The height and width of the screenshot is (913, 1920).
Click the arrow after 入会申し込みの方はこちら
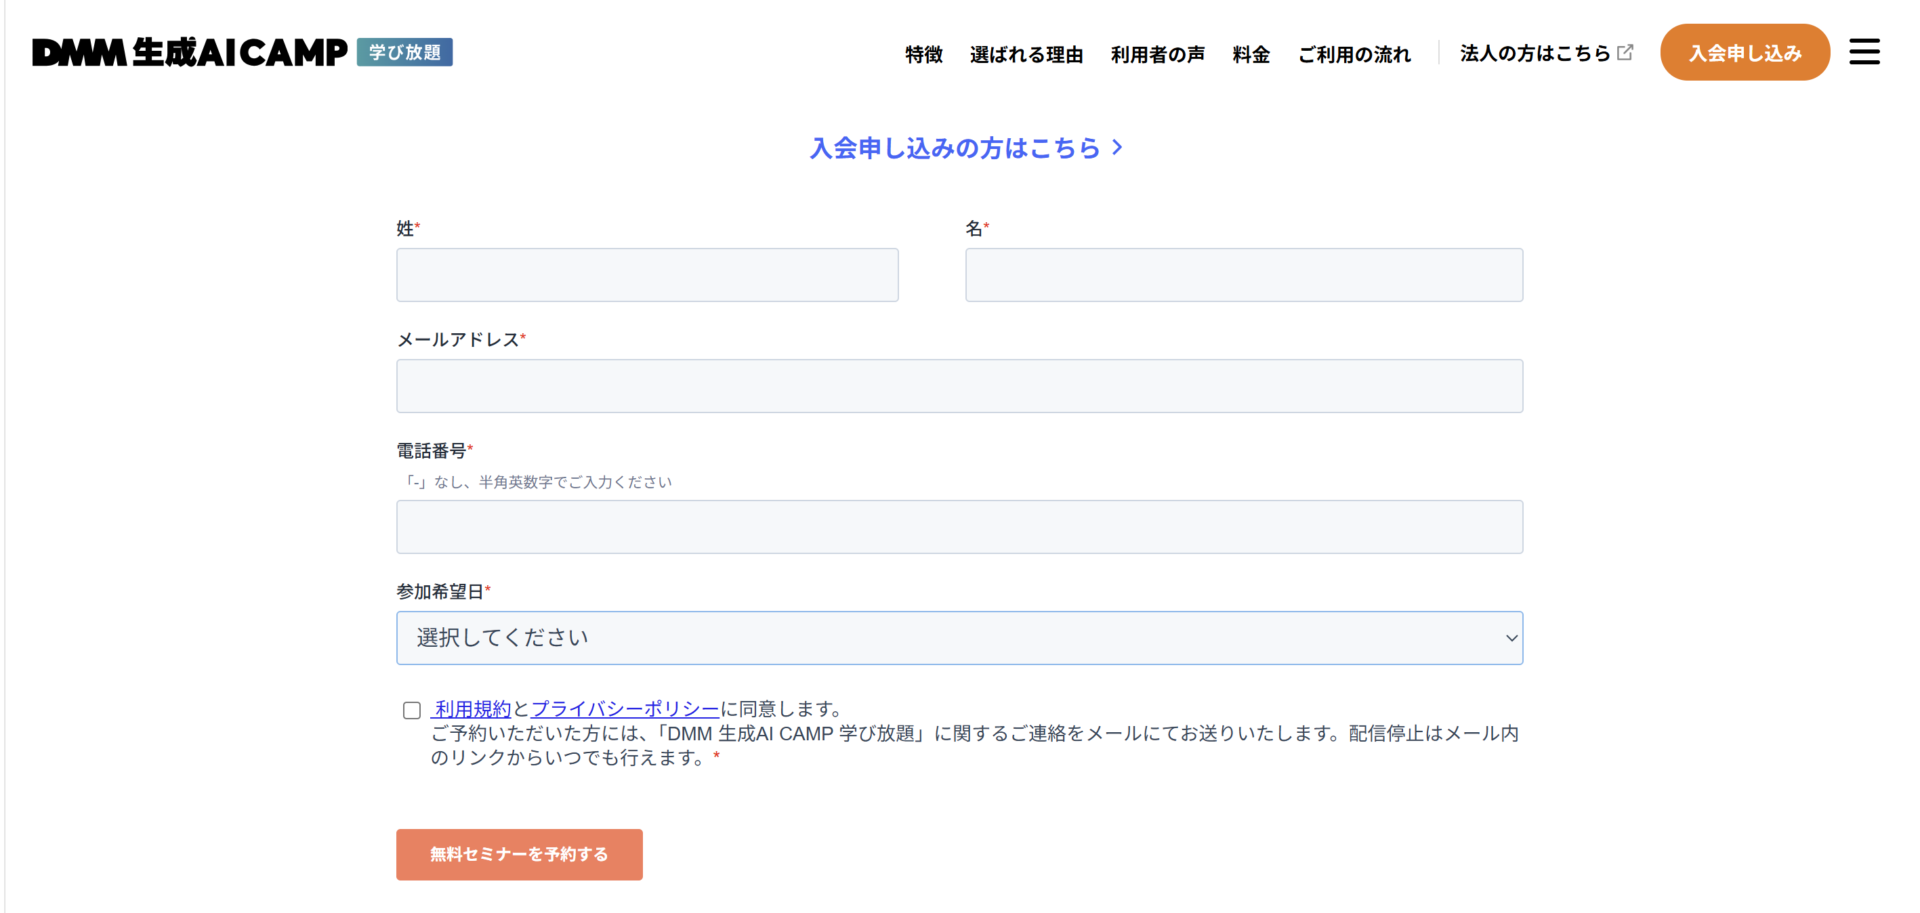pyautogui.click(x=1117, y=147)
